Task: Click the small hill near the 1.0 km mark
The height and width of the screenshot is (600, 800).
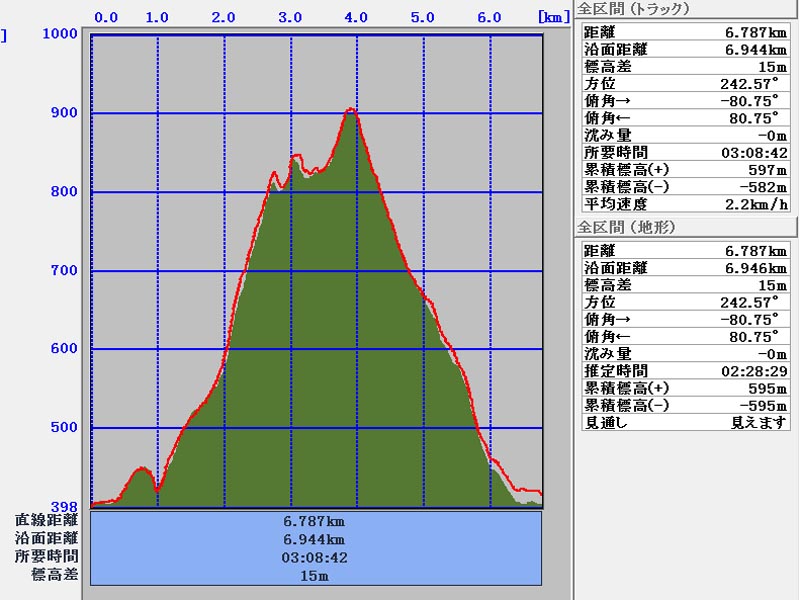Action: [142, 469]
